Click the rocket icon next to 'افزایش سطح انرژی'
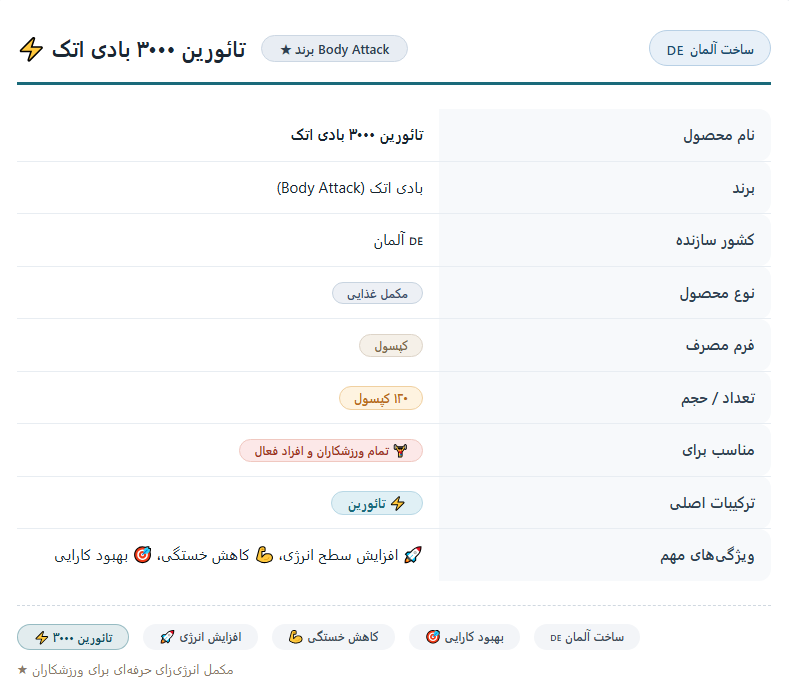Screen dimensions: 789x689 [413, 555]
